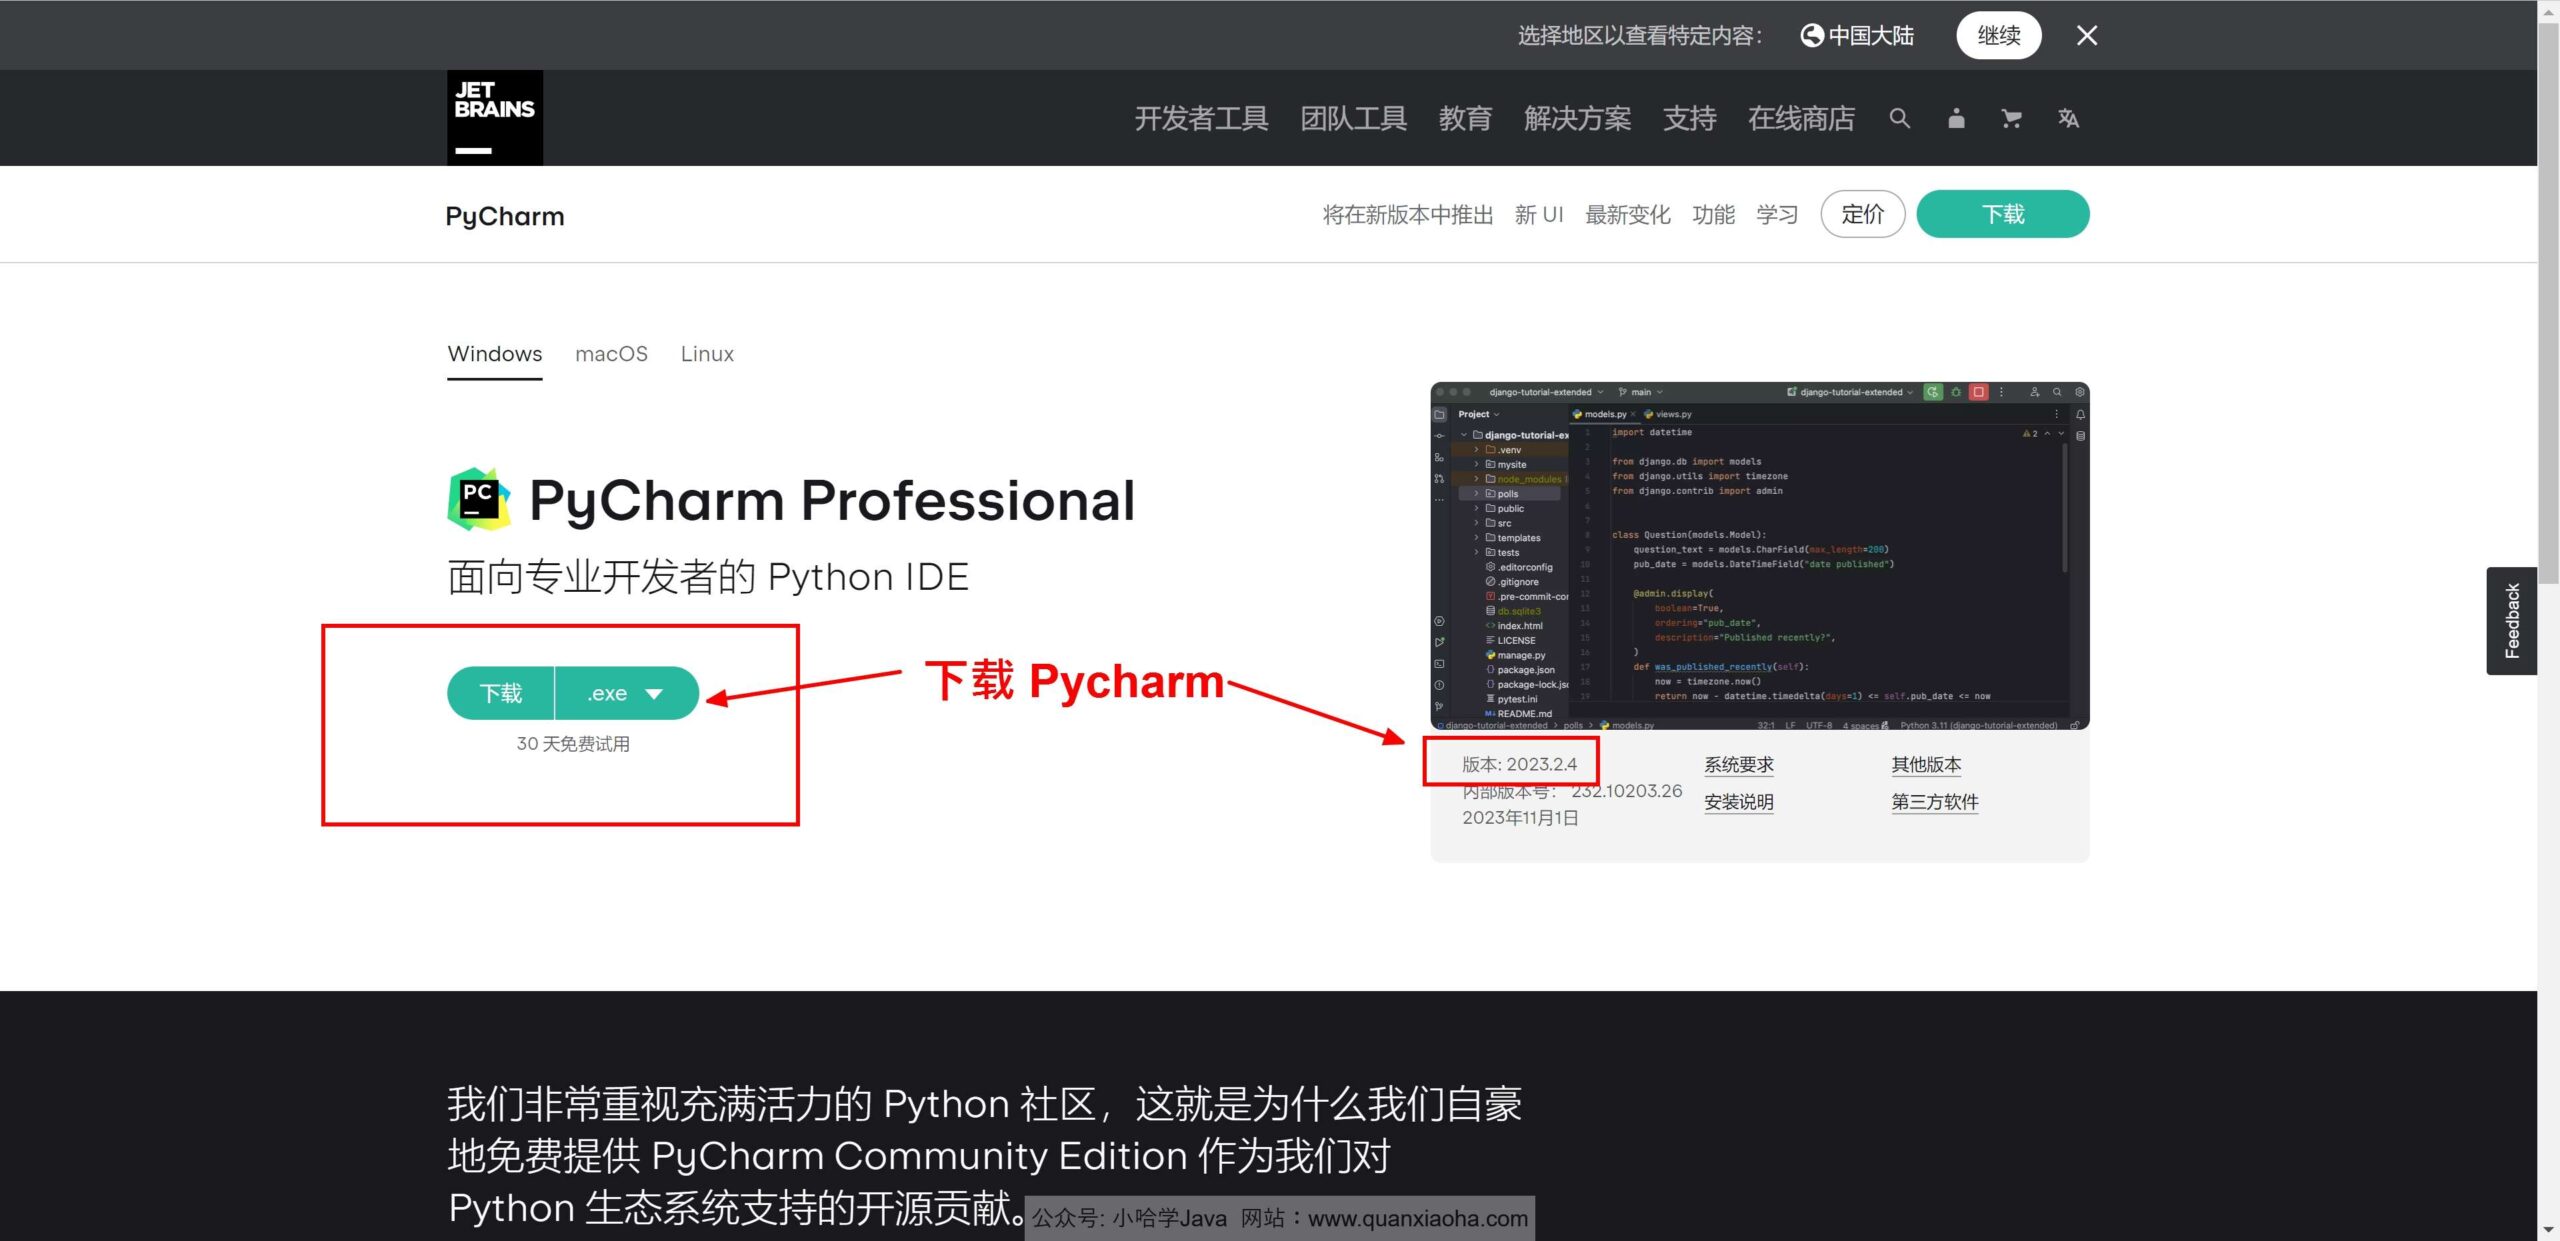Click the 30 天免费试用 text
The image size is (2560, 1241).
tap(573, 744)
